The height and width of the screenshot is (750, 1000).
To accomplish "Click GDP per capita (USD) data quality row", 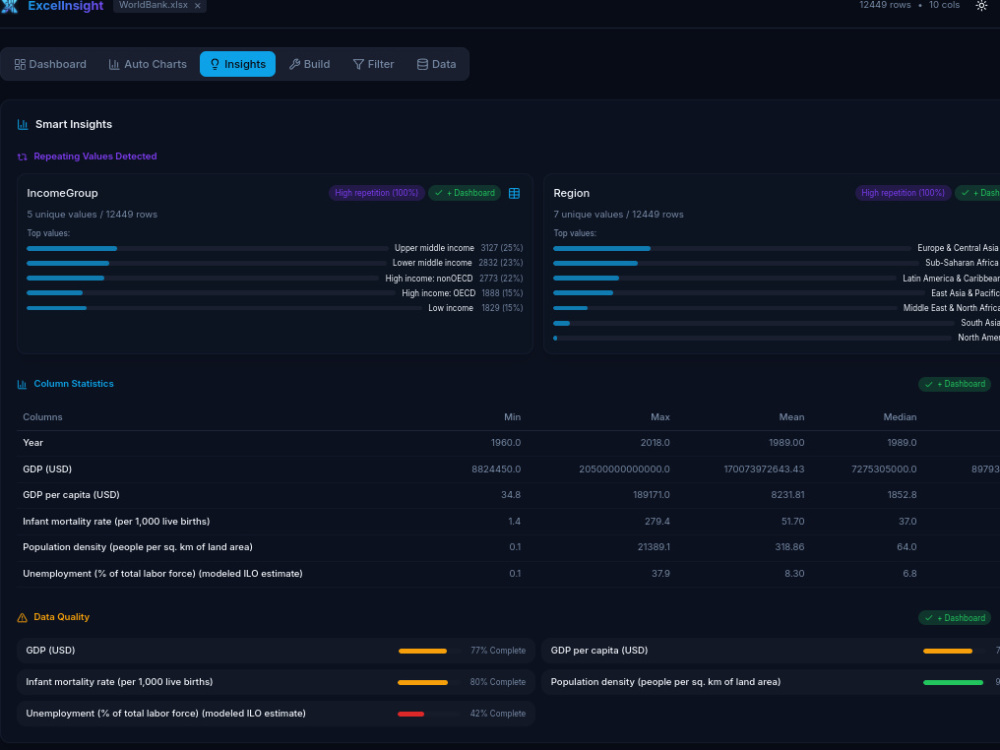I will pyautogui.click(x=770, y=651).
